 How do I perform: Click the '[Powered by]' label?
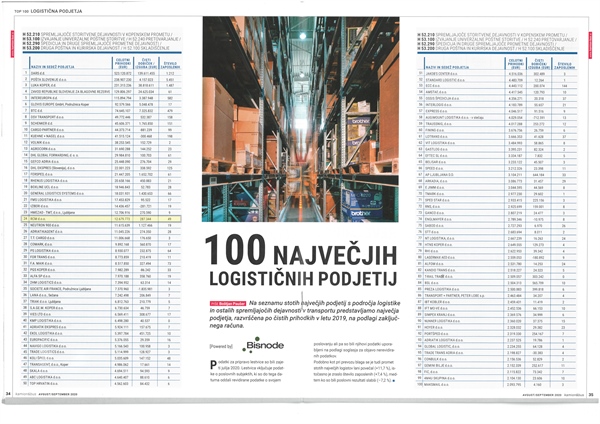(221, 346)
